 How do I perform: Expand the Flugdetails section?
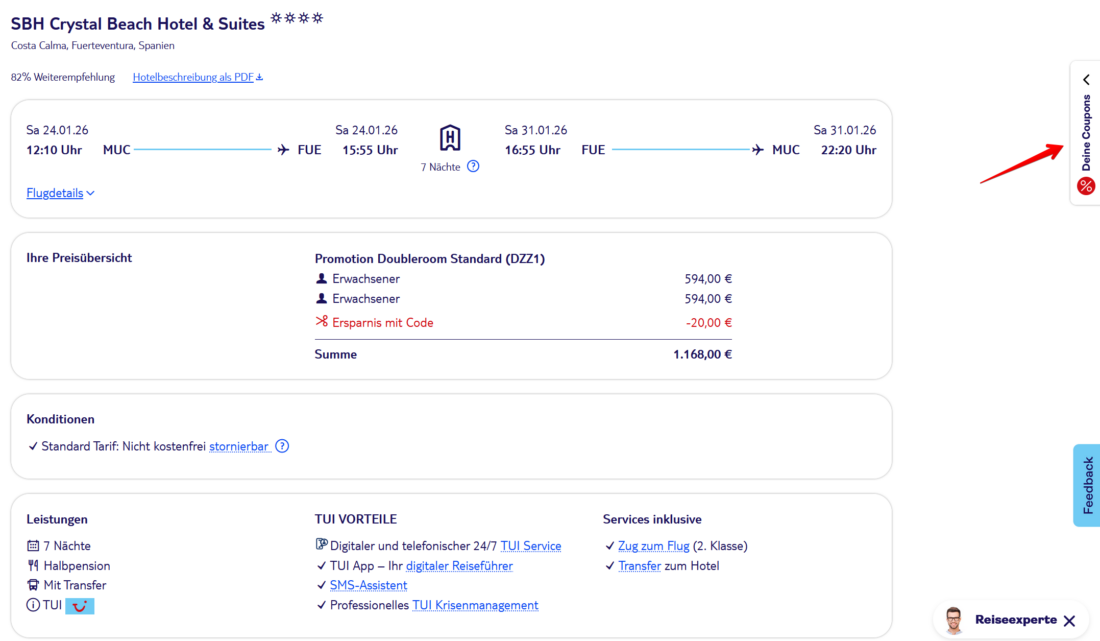pyautogui.click(x=60, y=193)
